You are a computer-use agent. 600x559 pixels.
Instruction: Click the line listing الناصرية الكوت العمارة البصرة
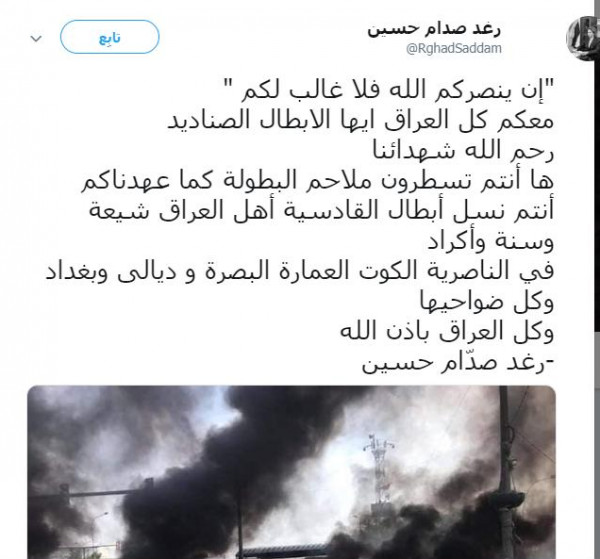300,271
